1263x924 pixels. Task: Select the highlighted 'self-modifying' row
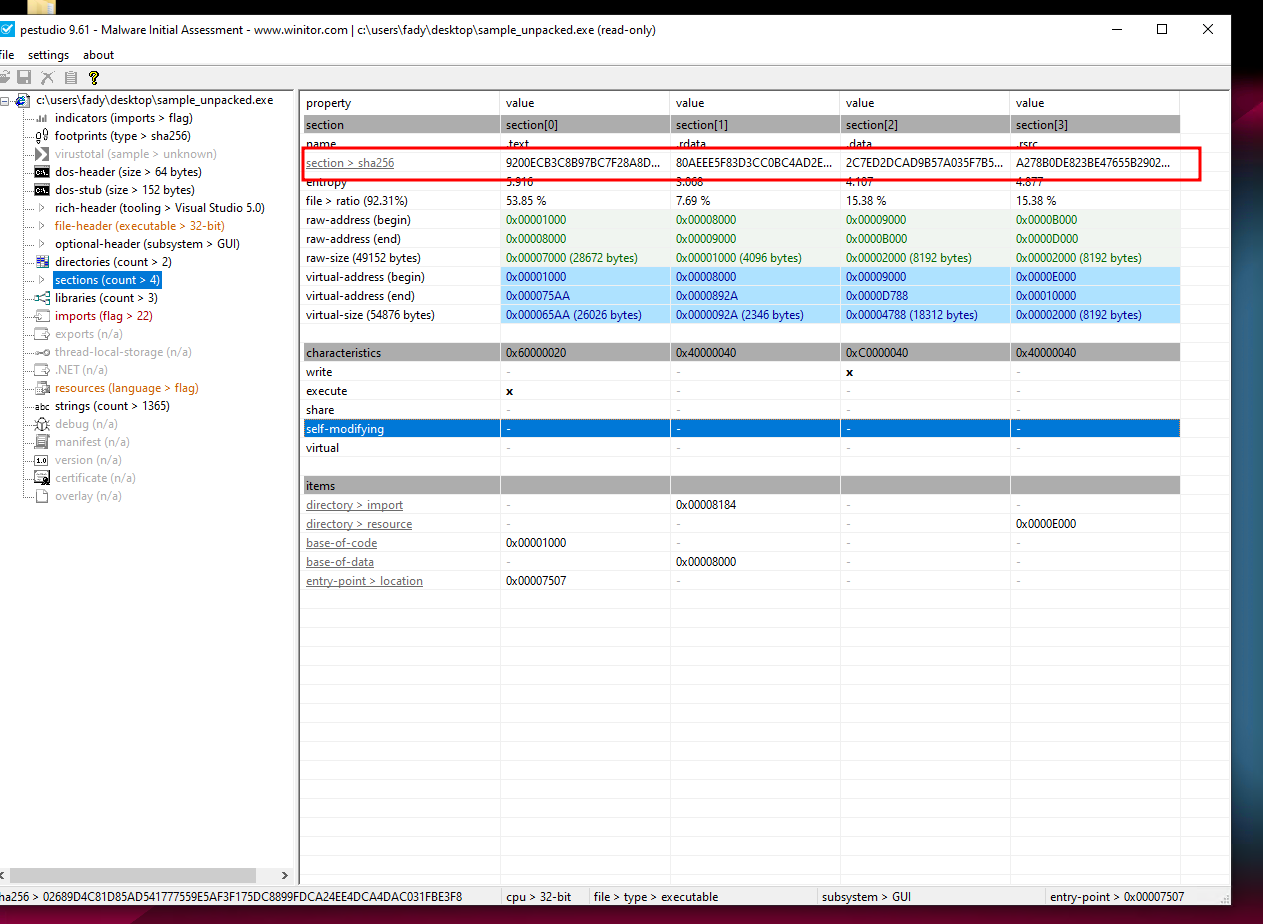pyautogui.click(x=741, y=429)
